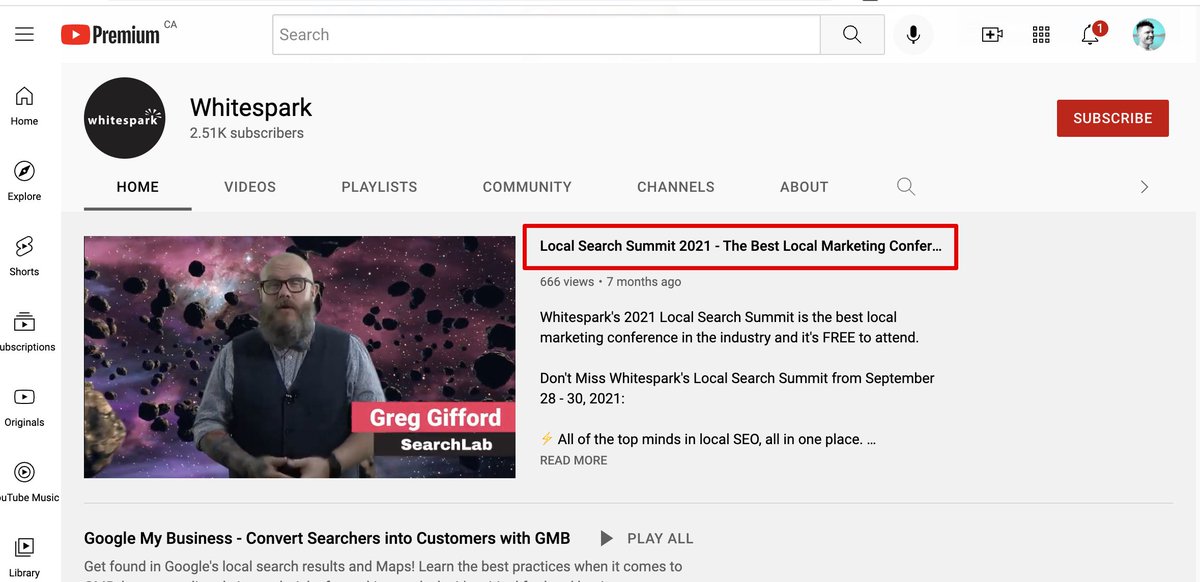This screenshot has width=1200, height=582.
Task: Search within the Whitespark channel
Action: (906, 186)
